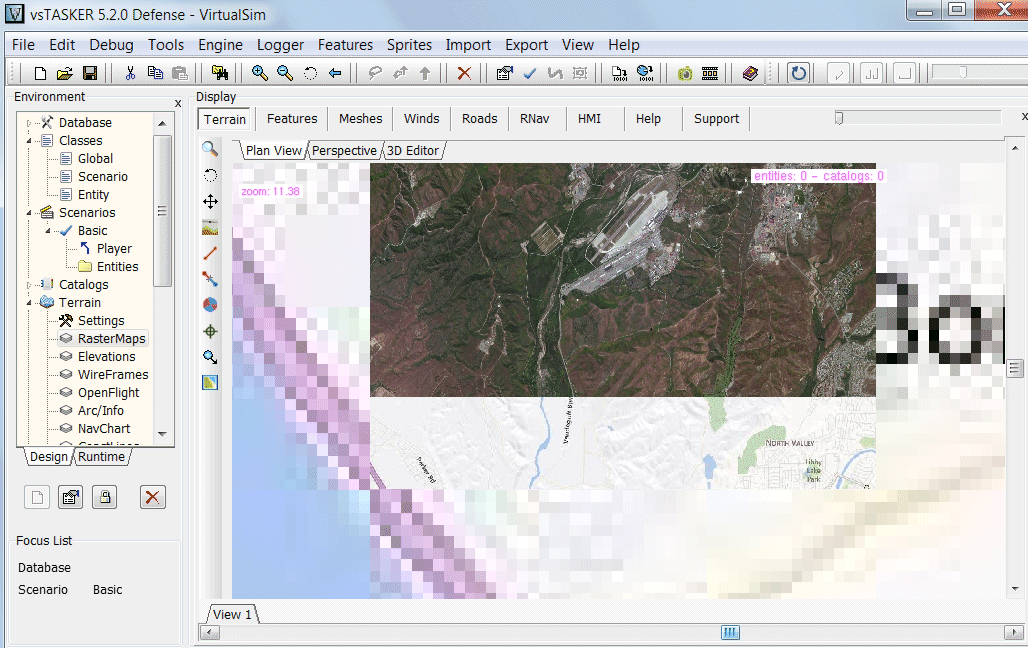Click the Zoom In magnifier toolbar icon
The width and height of the screenshot is (1028, 648).
pos(260,73)
